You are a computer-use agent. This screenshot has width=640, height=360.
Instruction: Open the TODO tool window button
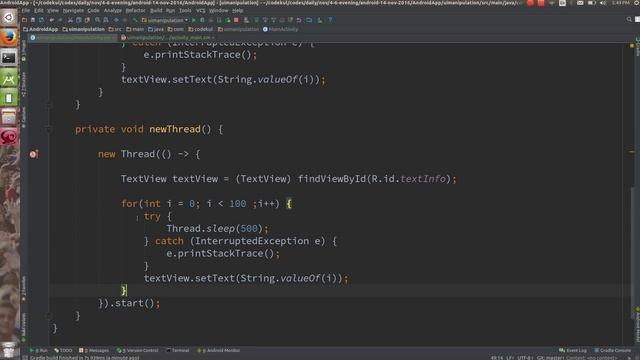(x=63, y=350)
